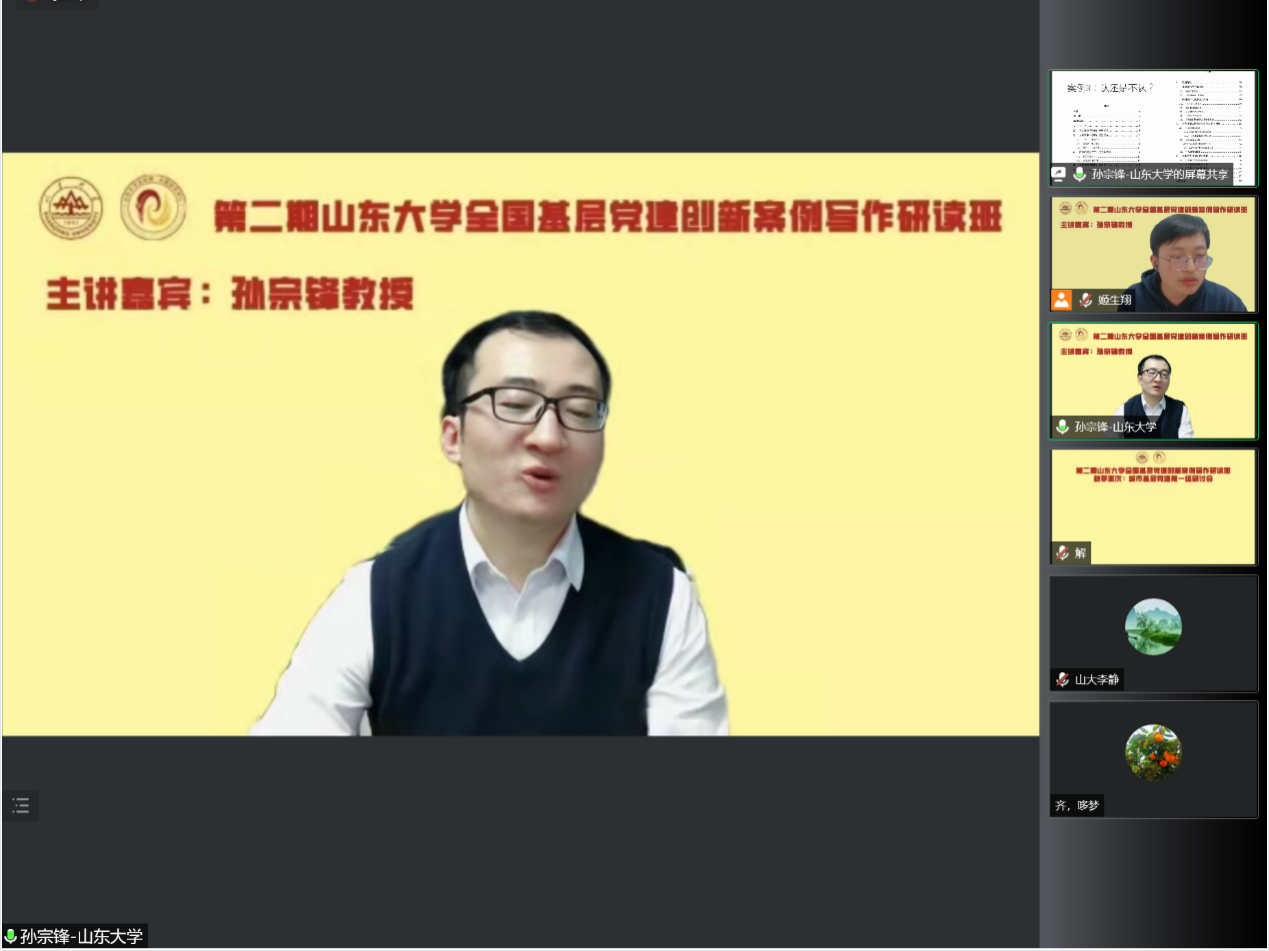Click microphone icon on 孙宗锋-山东大学的屏幕共享 tile
Screen dimensions: 1269x951
click(1079, 174)
